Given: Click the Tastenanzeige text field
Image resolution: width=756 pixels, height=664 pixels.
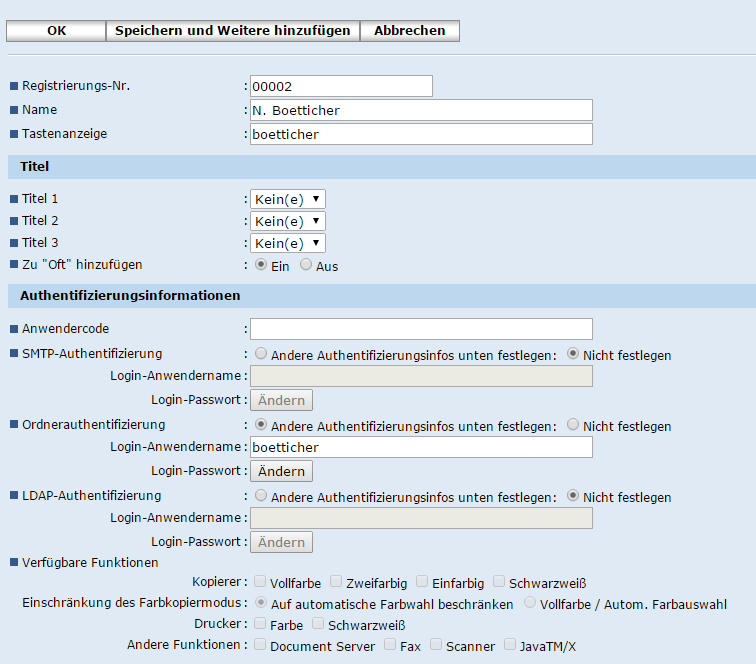Looking at the screenshot, I should (x=421, y=134).
